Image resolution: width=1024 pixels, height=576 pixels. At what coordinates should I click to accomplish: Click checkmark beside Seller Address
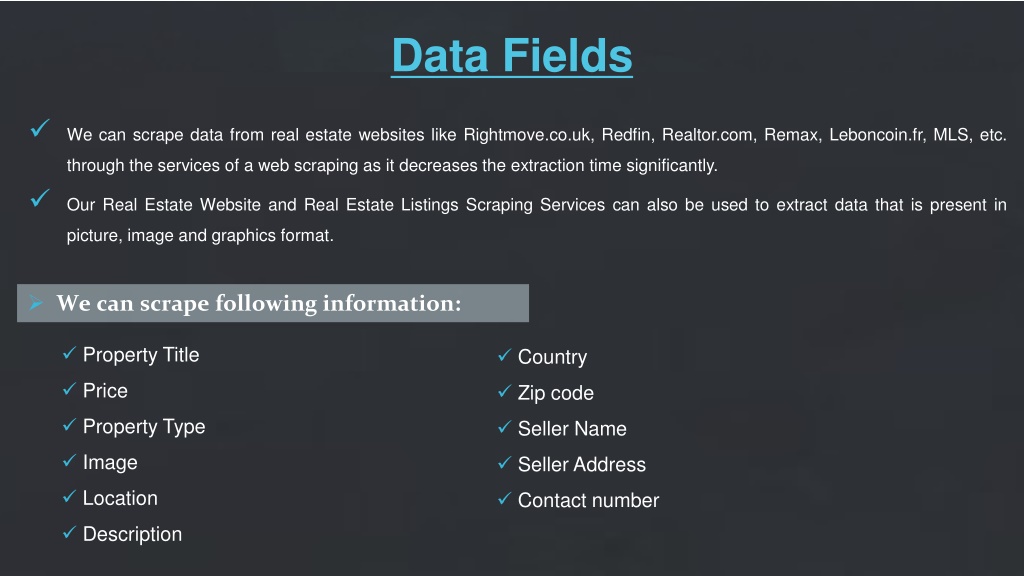[x=504, y=463]
